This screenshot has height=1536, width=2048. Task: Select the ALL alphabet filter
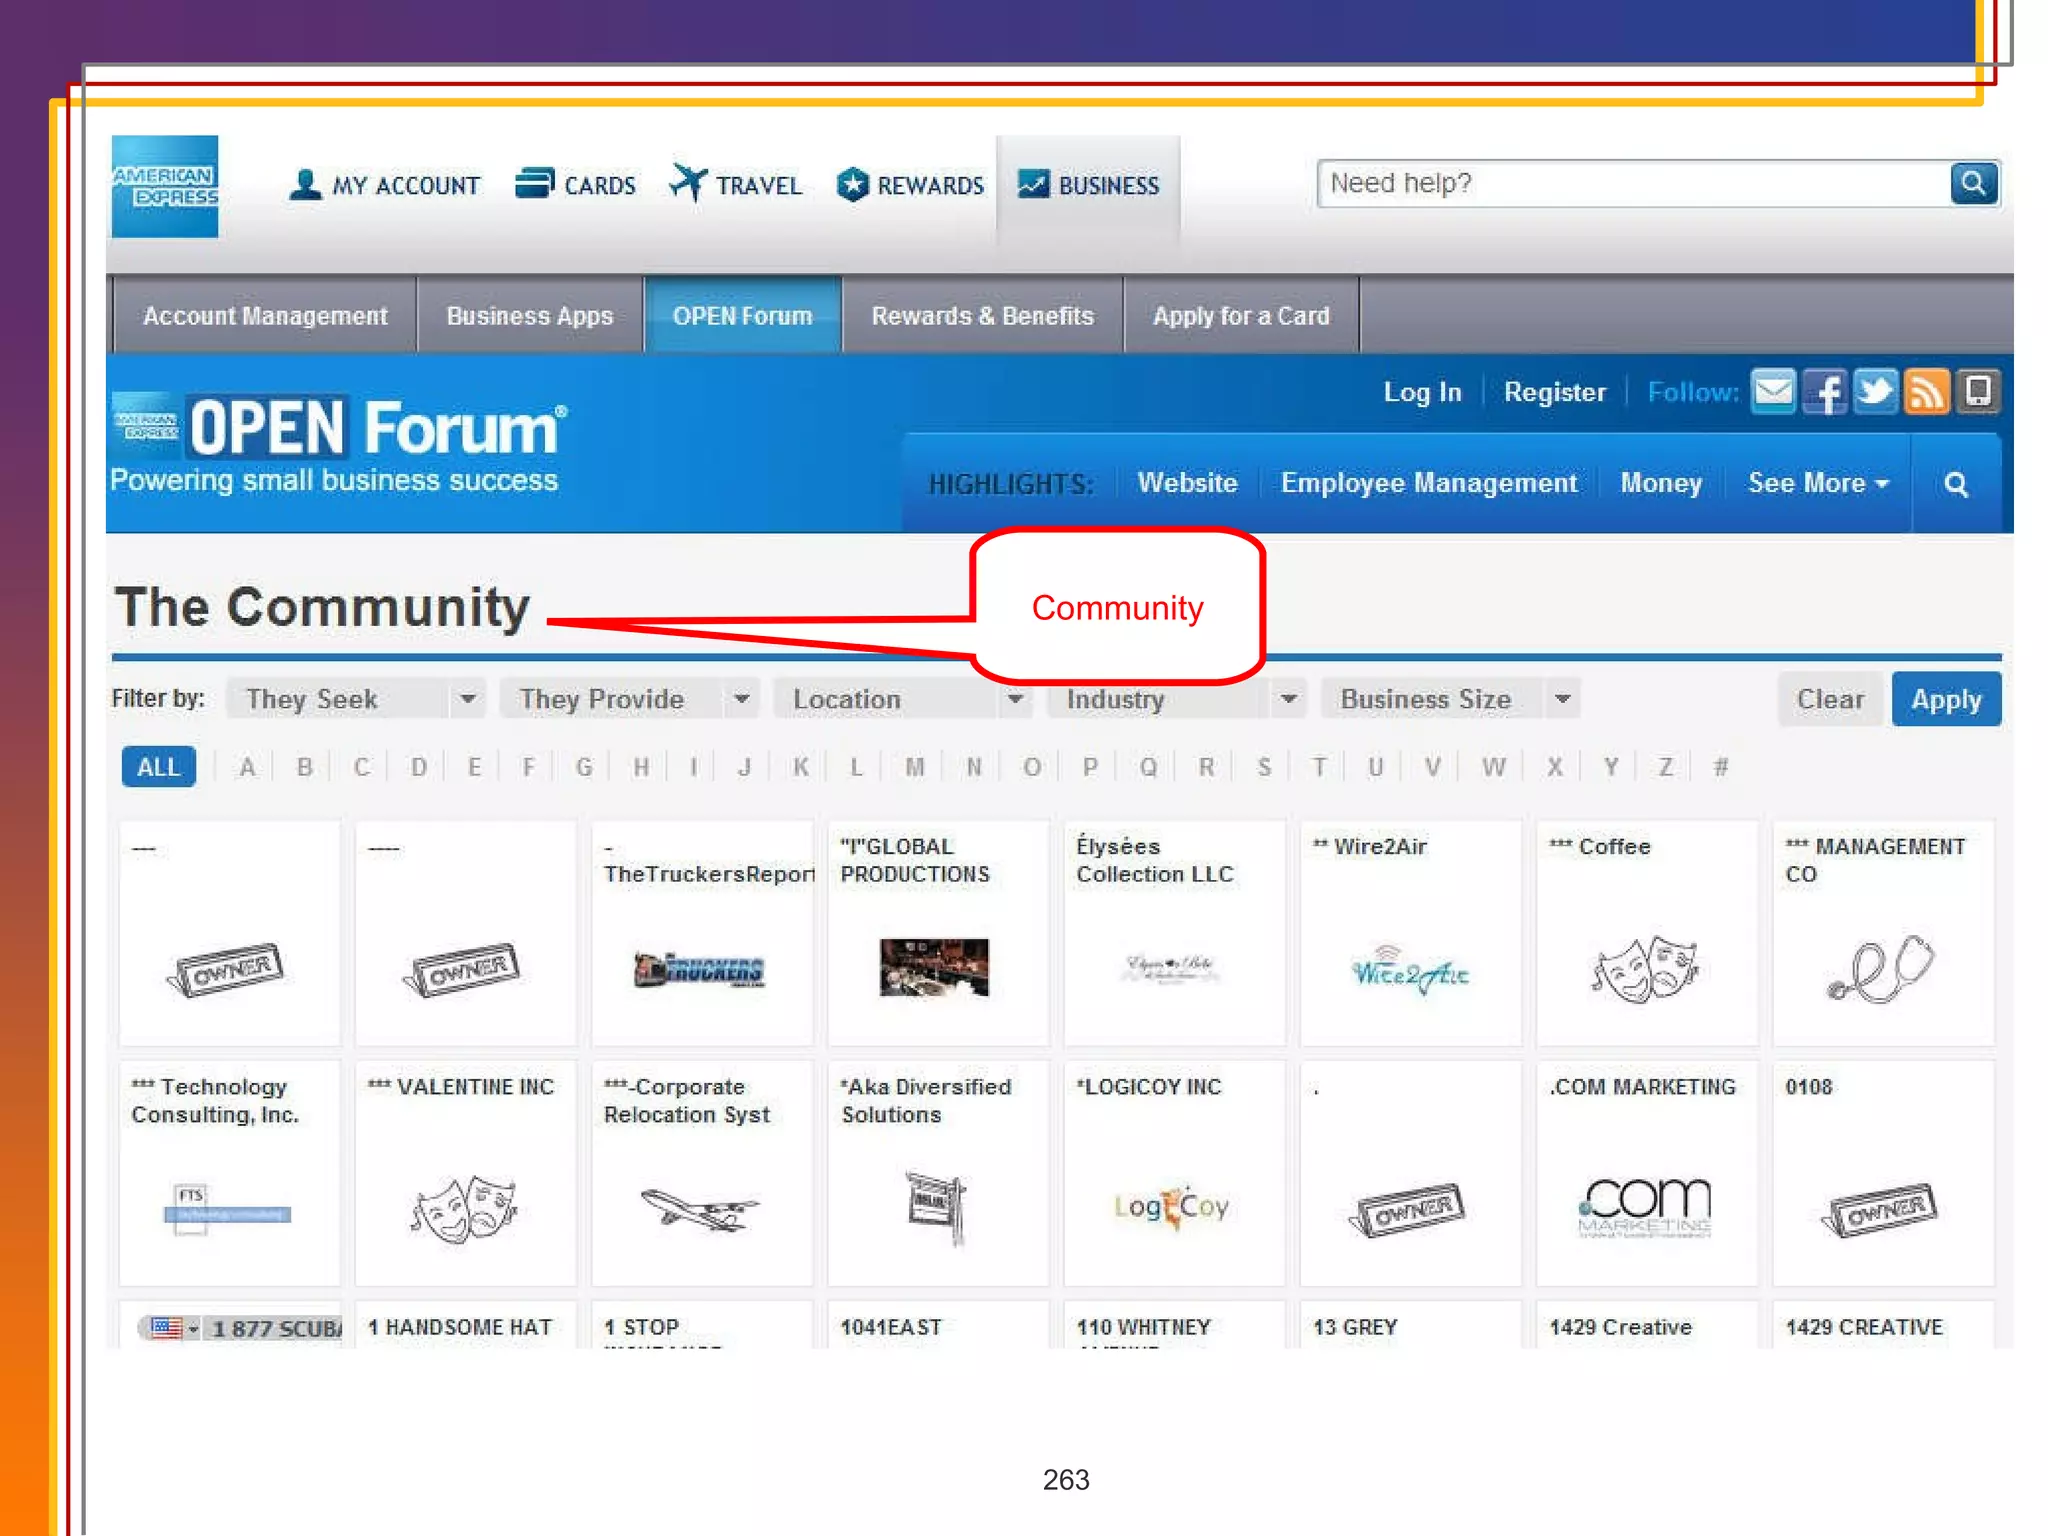(x=158, y=767)
